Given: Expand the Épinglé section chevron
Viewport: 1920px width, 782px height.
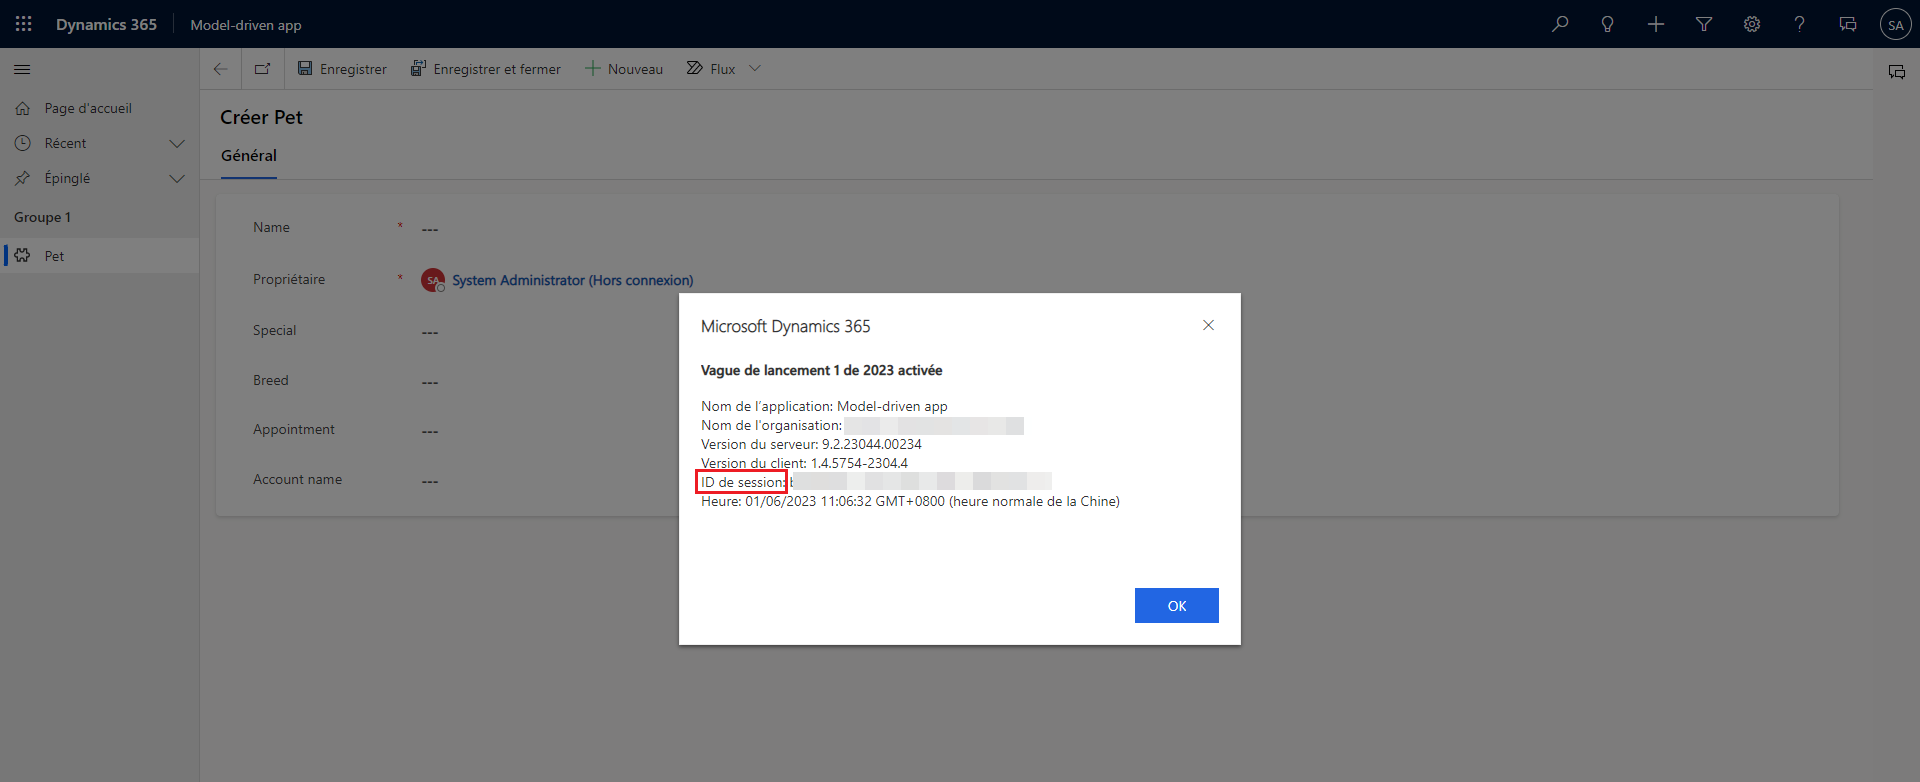Looking at the screenshot, I should [177, 179].
